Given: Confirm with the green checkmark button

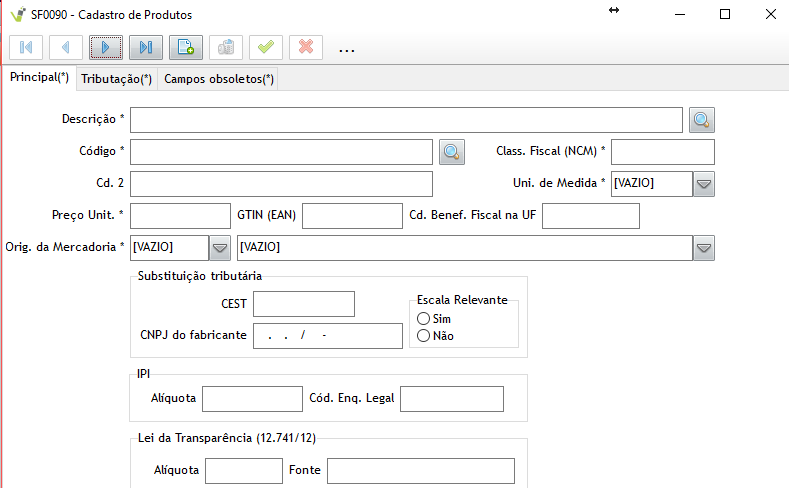Looking at the screenshot, I should click(x=266, y=48).
